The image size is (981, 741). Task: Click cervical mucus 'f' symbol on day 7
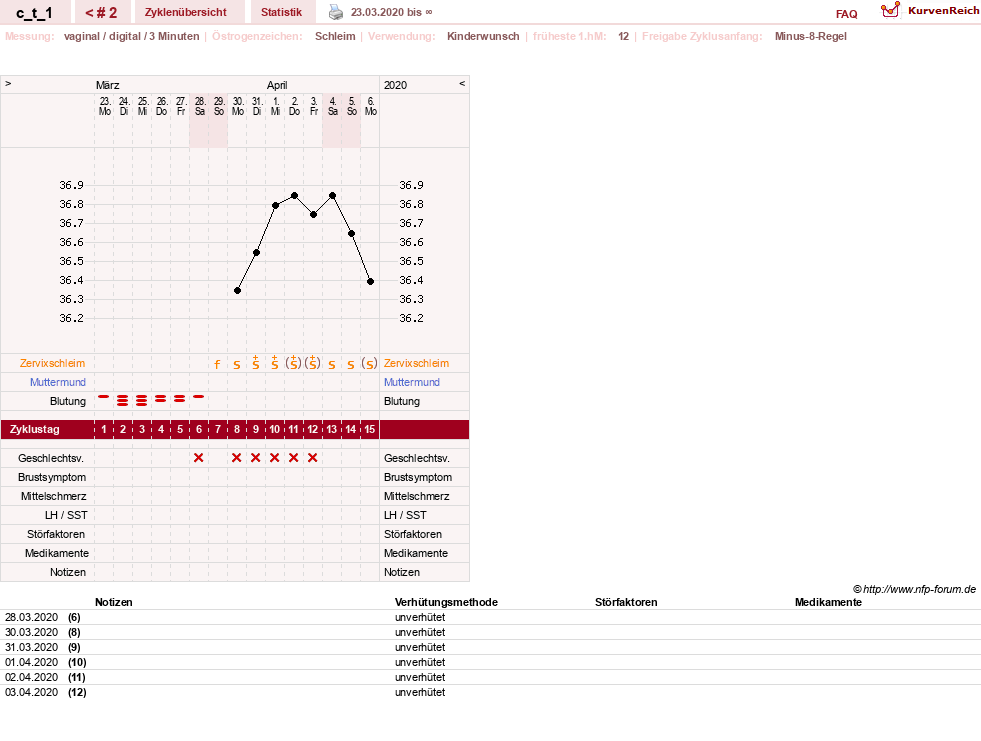217,364
